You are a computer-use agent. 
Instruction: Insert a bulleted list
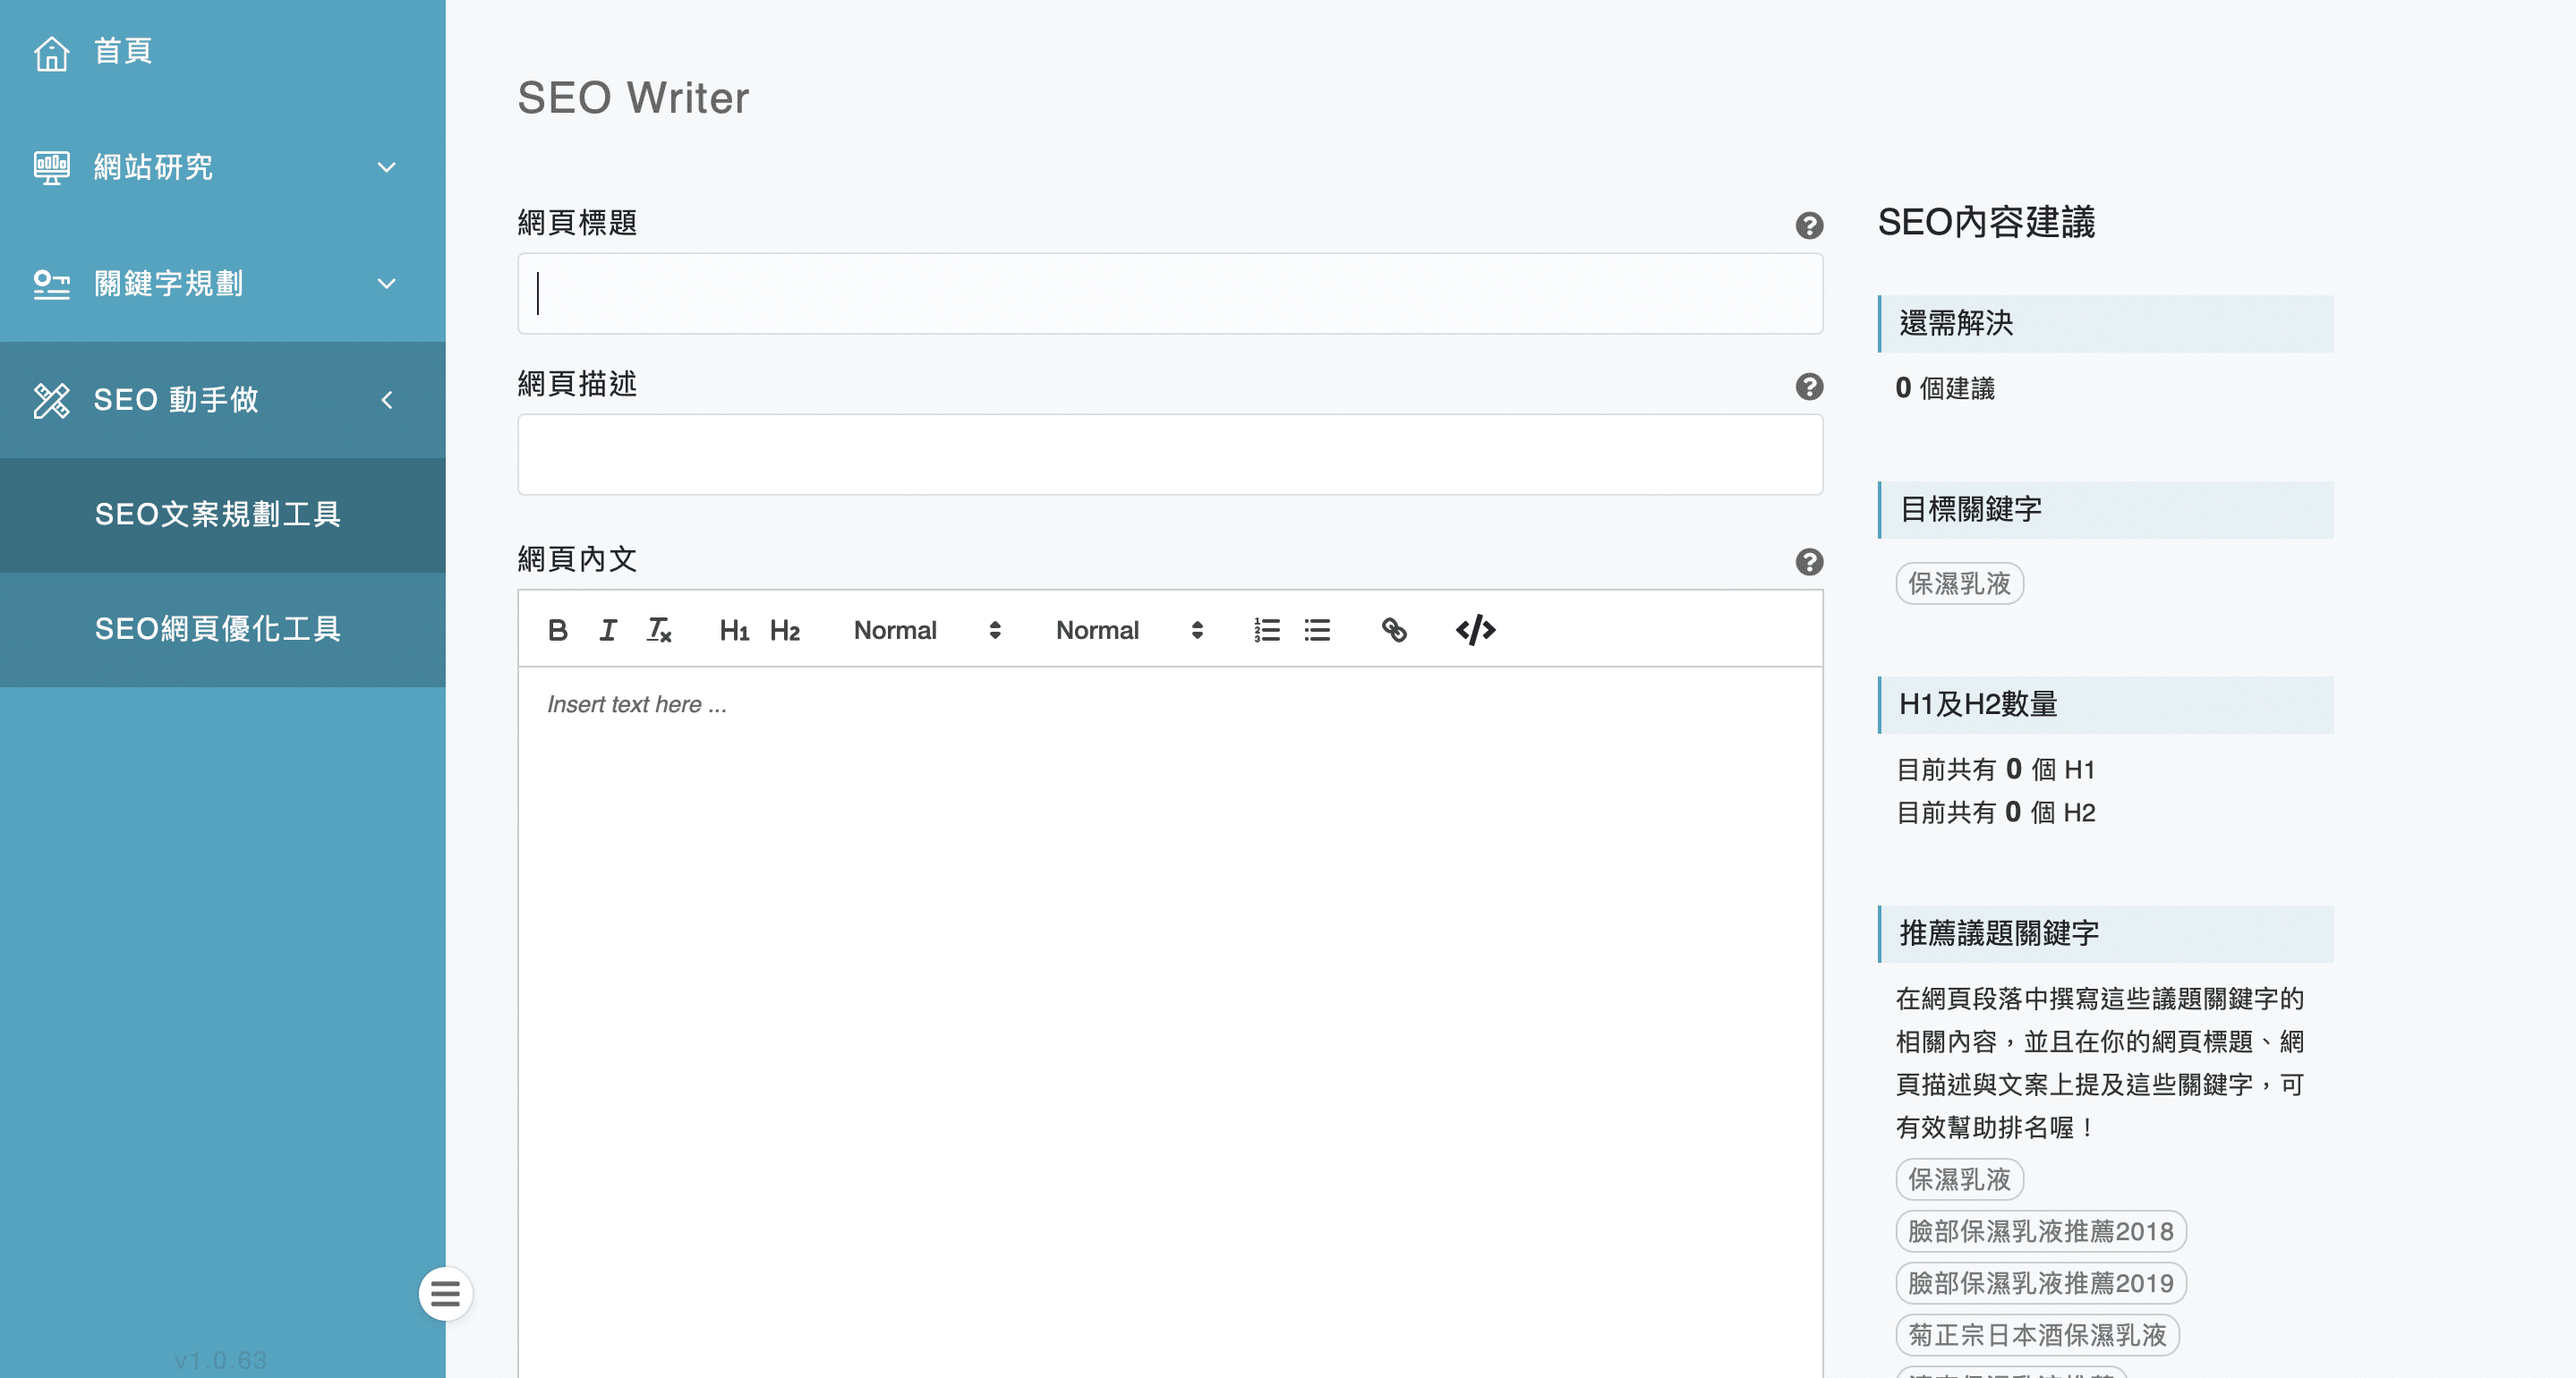point(1317,630)
